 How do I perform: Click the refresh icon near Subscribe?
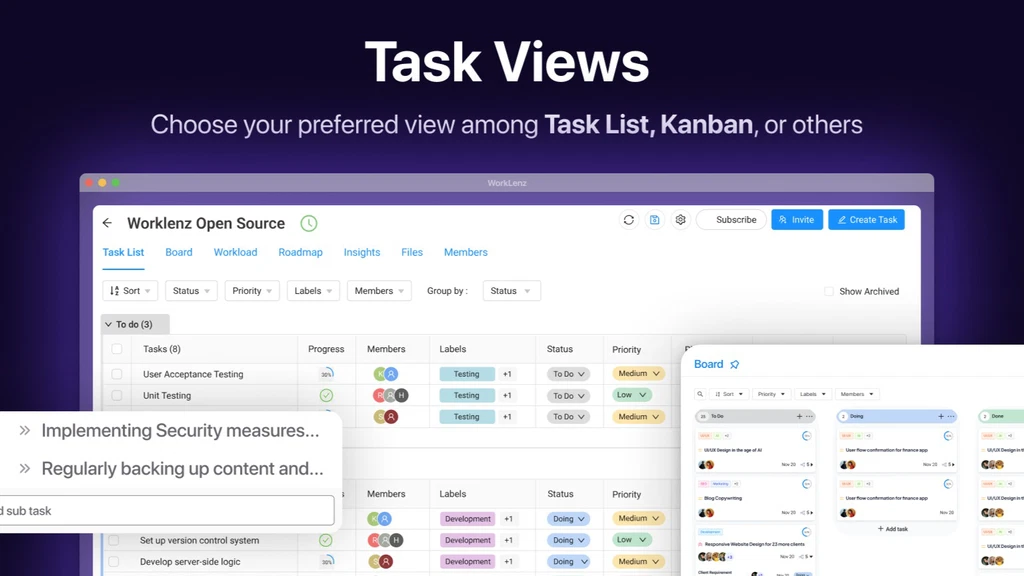pos(629,219)
